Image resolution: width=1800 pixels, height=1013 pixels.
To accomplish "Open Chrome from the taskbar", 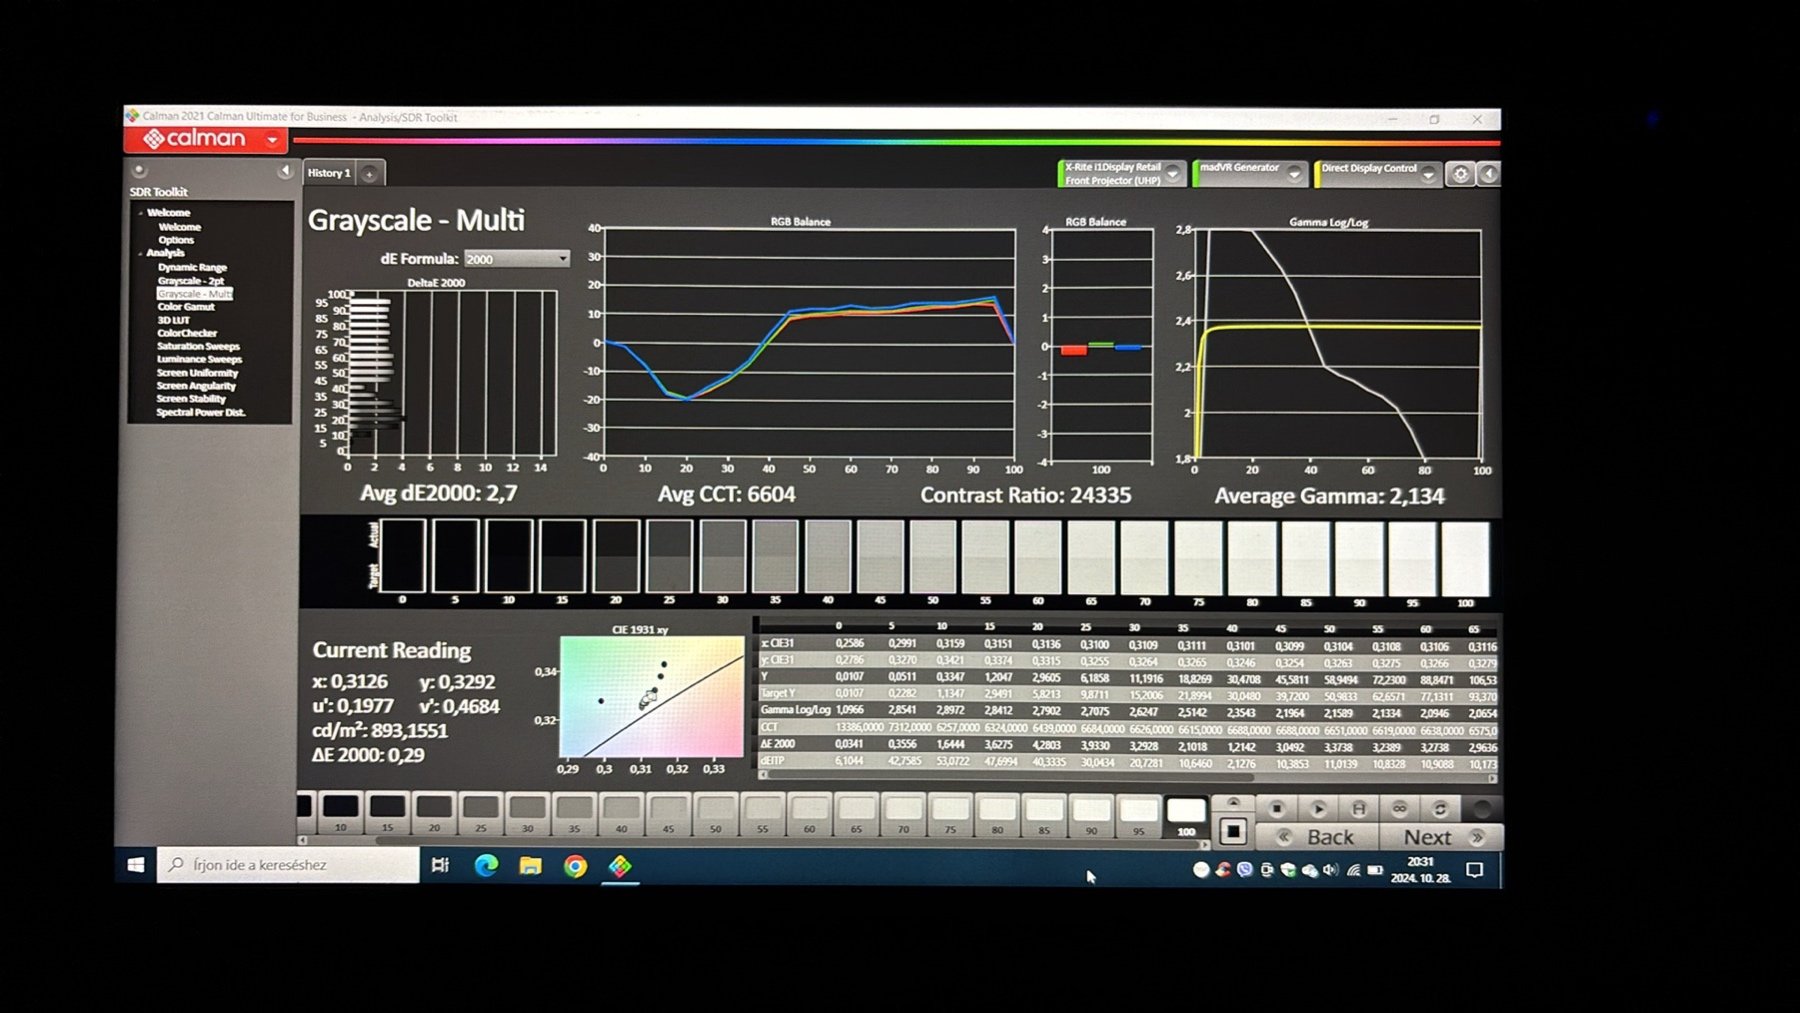I will (575, 866).
